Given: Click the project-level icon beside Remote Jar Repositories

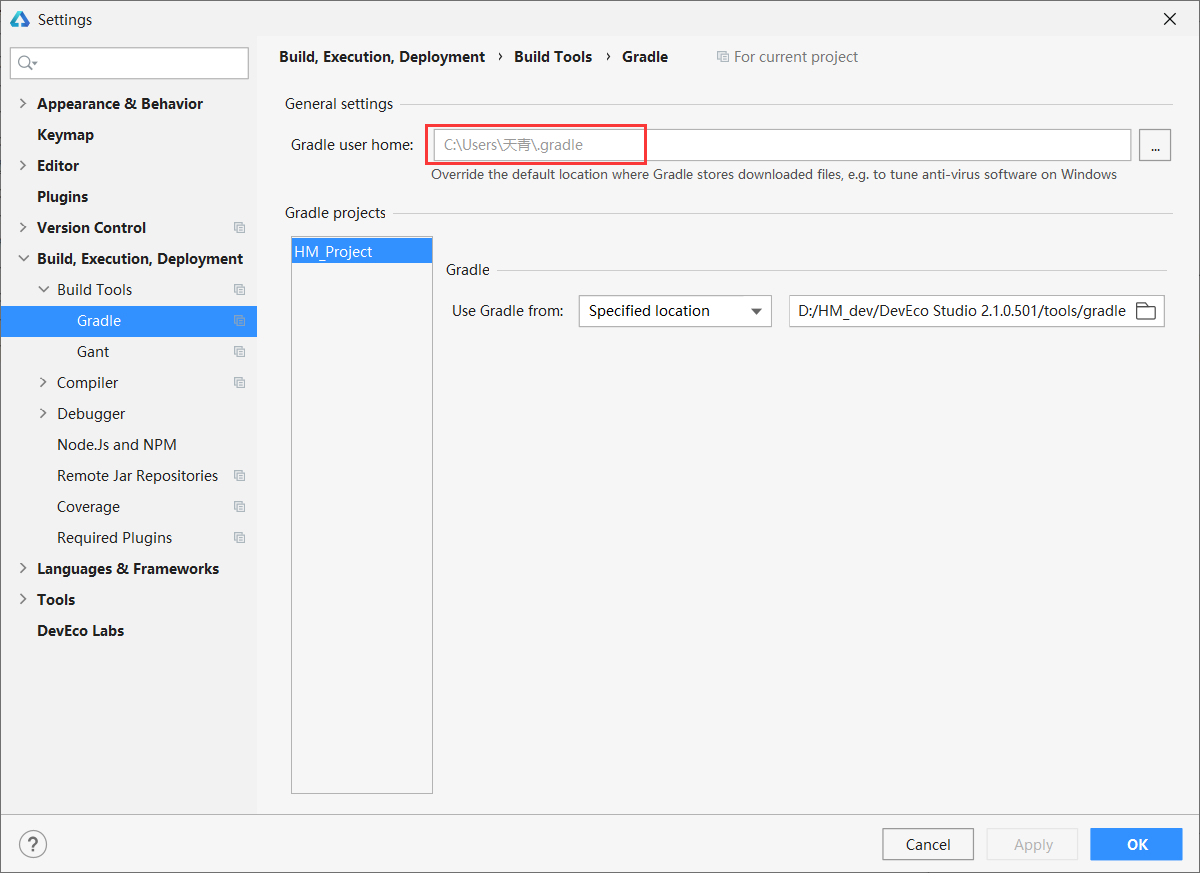Looking at the screenshot, I should click(x=239, y=476).
